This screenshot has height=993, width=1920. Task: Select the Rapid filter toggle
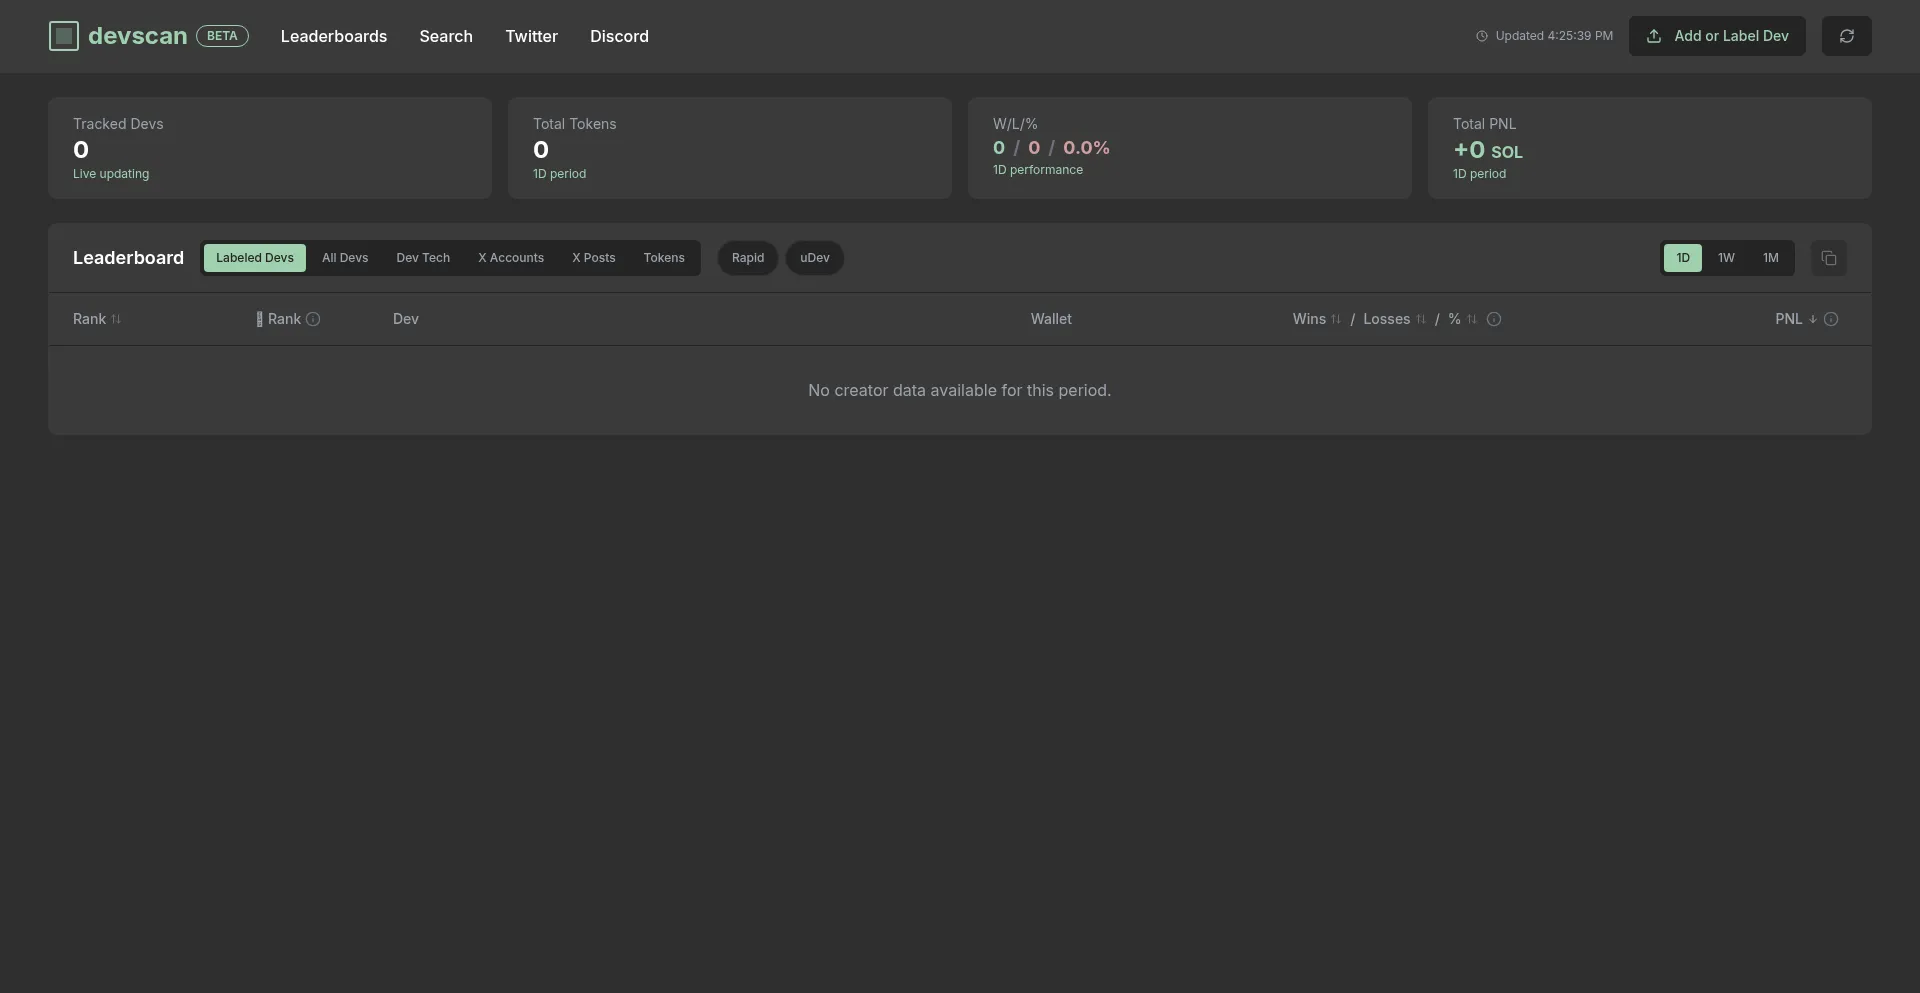(x=747, y=258)
